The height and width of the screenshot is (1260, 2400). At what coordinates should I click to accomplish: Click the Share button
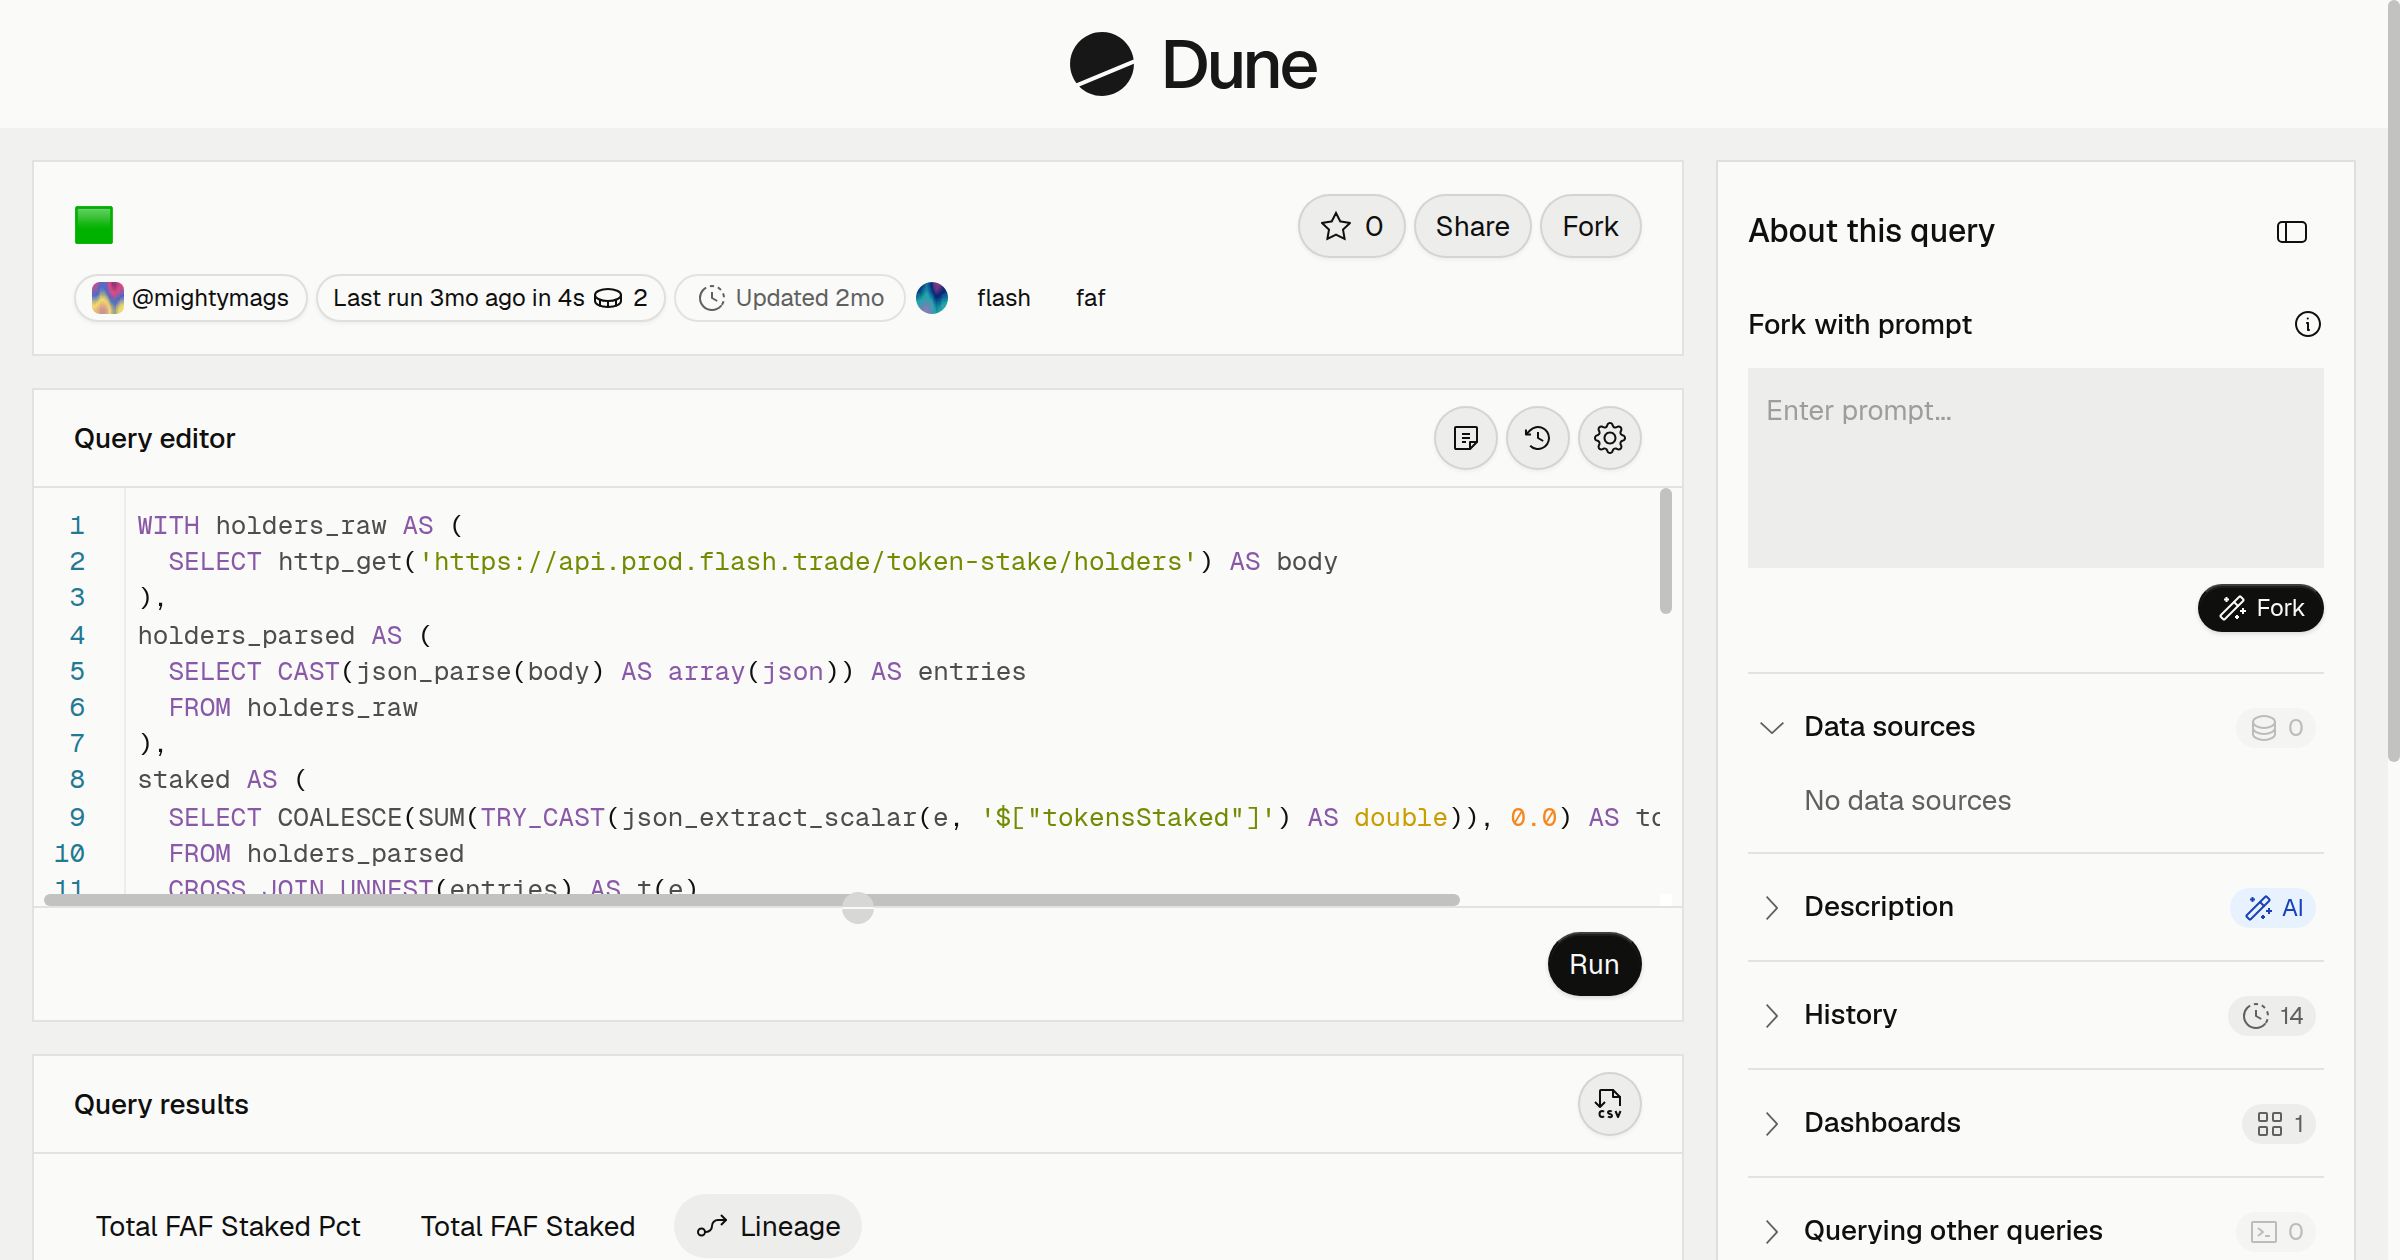(1472, 226)
